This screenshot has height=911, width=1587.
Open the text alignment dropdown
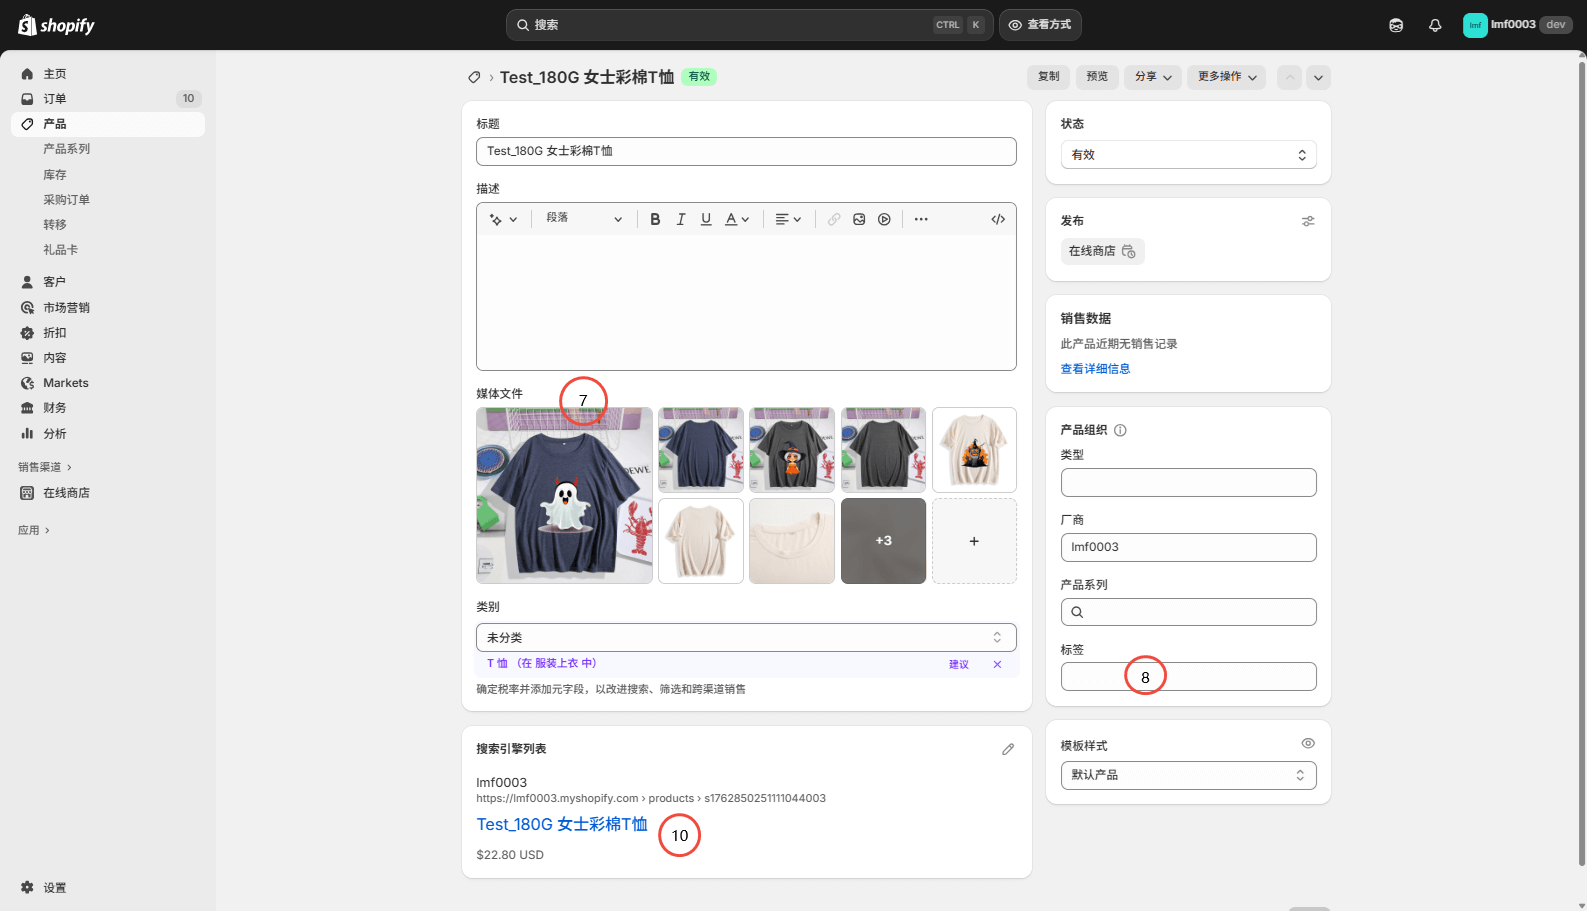point(788,219)
